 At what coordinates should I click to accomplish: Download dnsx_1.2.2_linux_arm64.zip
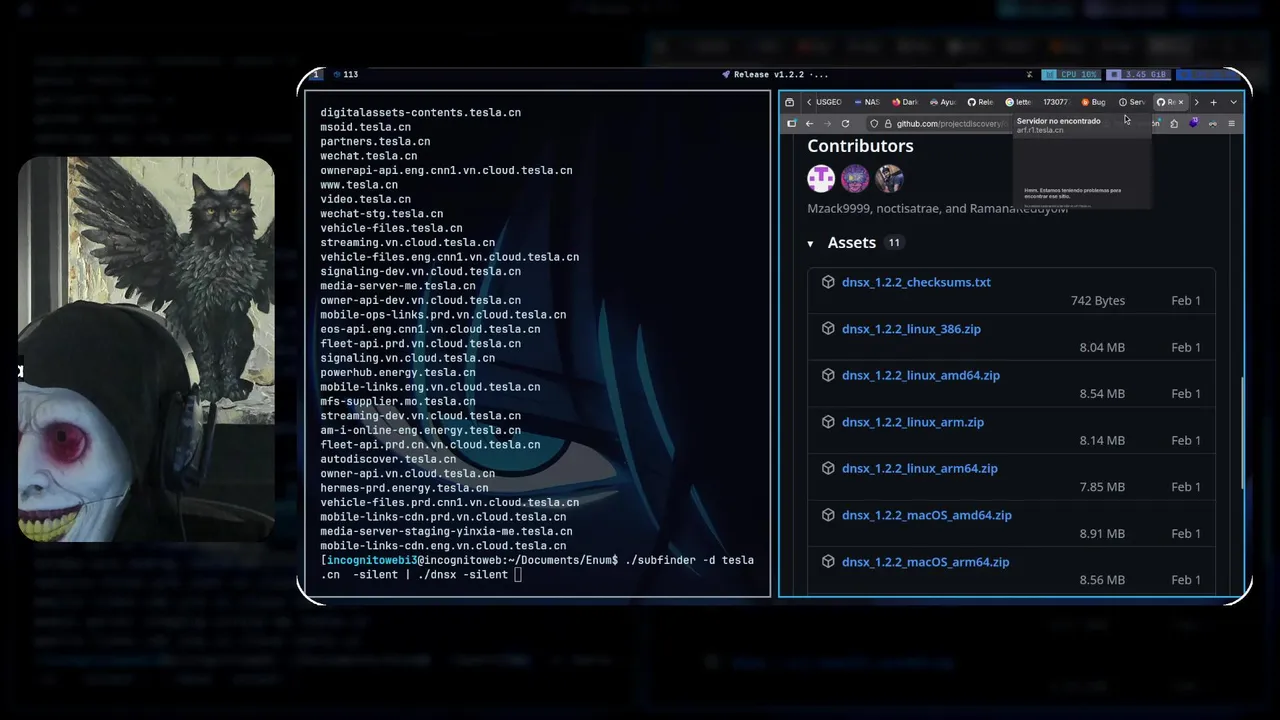(x=920, y=468)
